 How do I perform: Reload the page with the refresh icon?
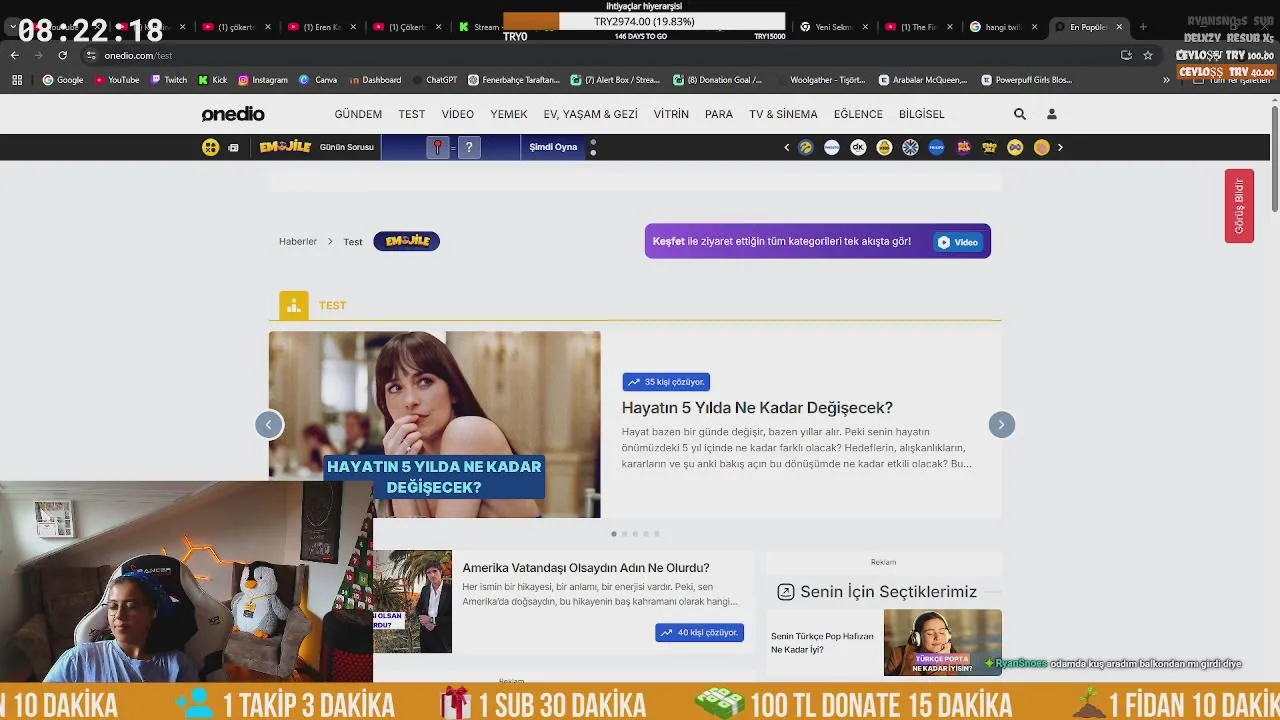click(x=63, y=55)
